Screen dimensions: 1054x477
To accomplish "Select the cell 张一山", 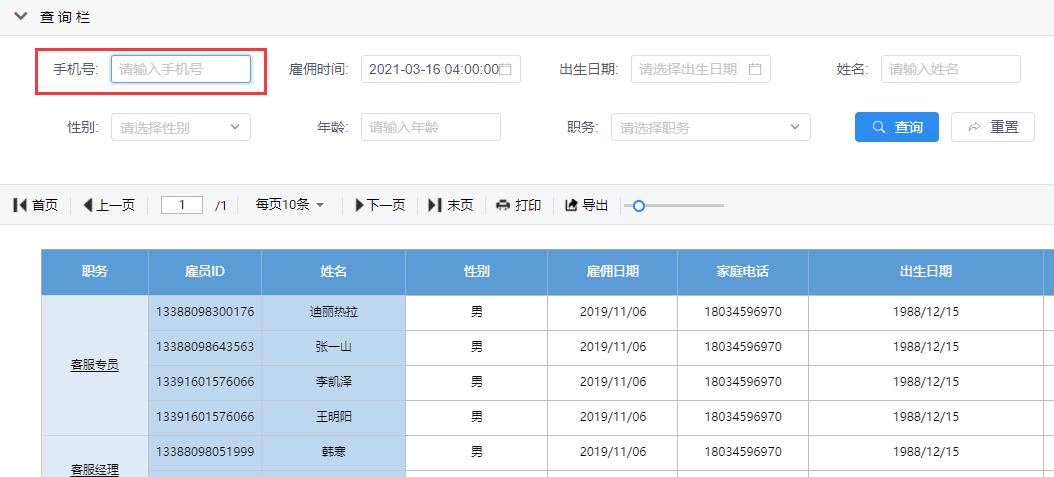I will [x=333, y=347].
